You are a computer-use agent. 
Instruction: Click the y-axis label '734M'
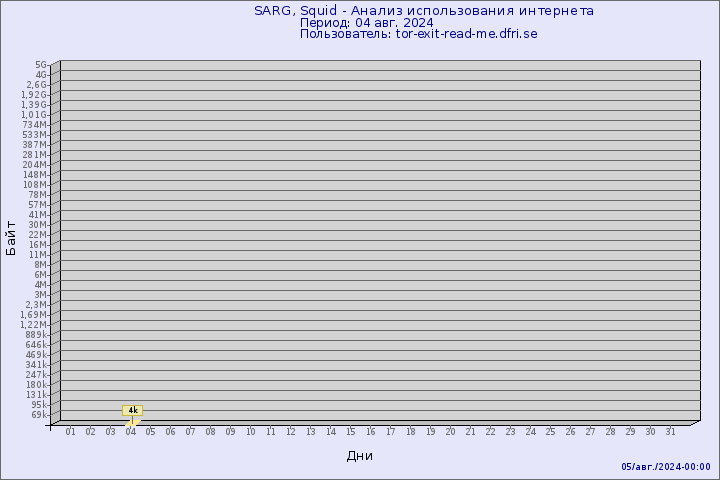click(35, 125)
